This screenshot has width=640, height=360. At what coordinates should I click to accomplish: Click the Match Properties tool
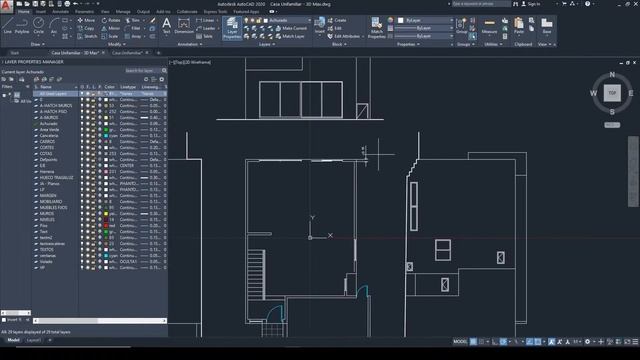[x=376, y=28]
